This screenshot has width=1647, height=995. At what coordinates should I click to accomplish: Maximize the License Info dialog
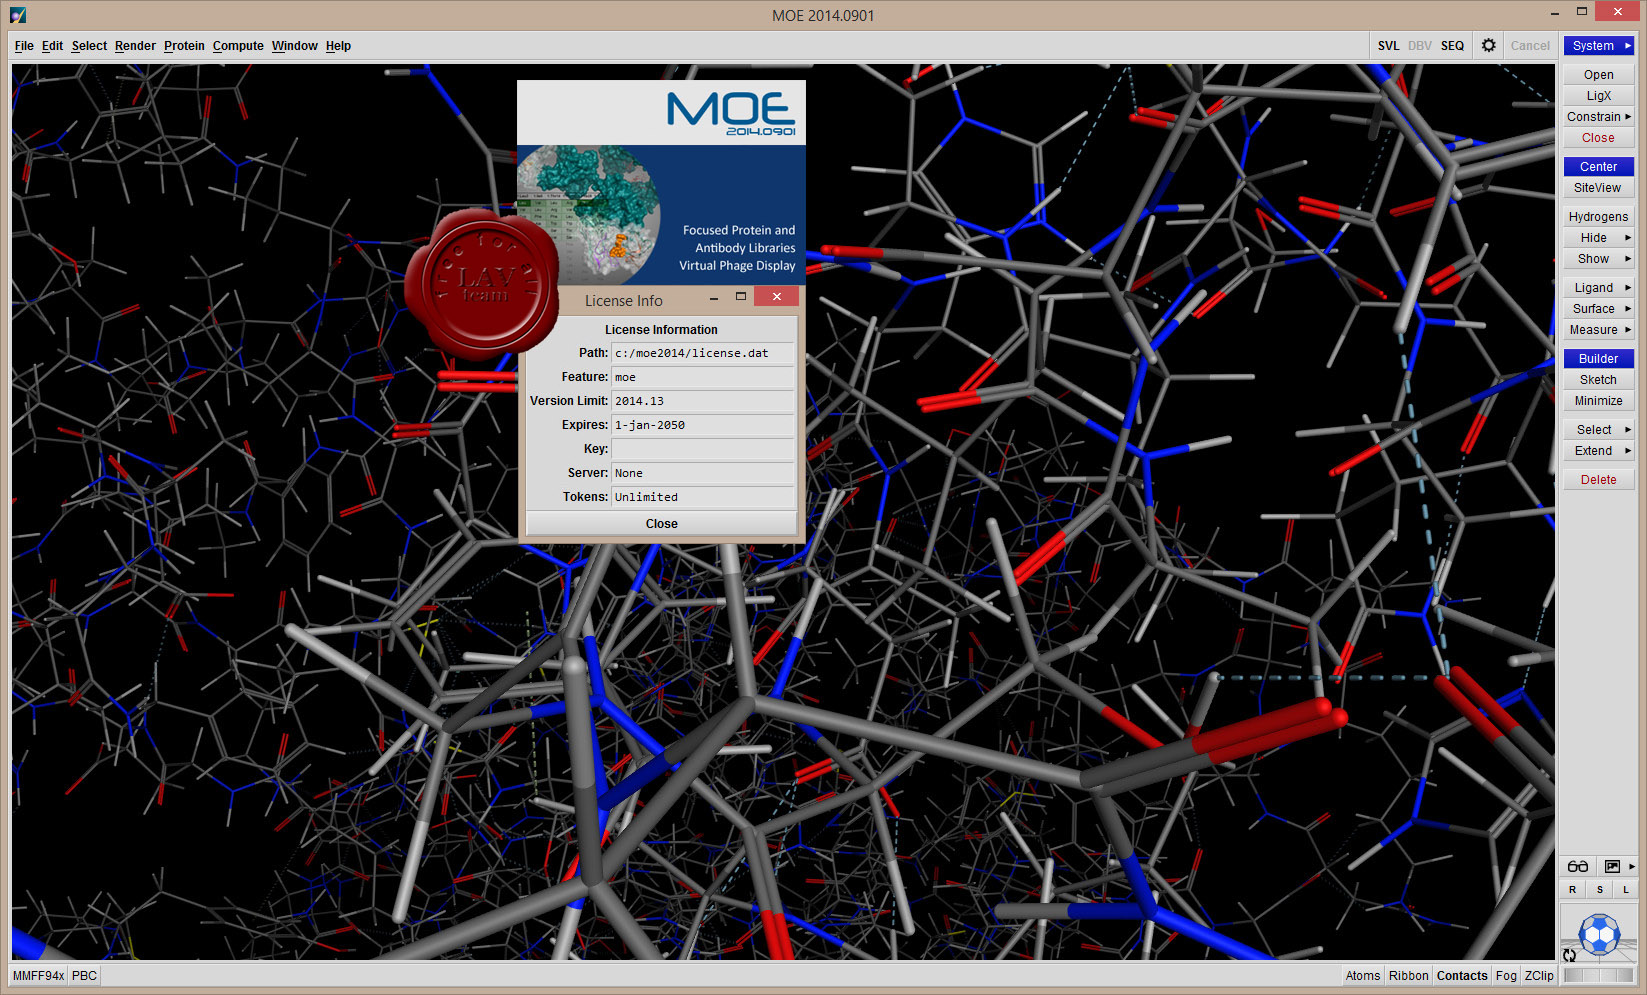pyautogui.click(x=740, y=297)
